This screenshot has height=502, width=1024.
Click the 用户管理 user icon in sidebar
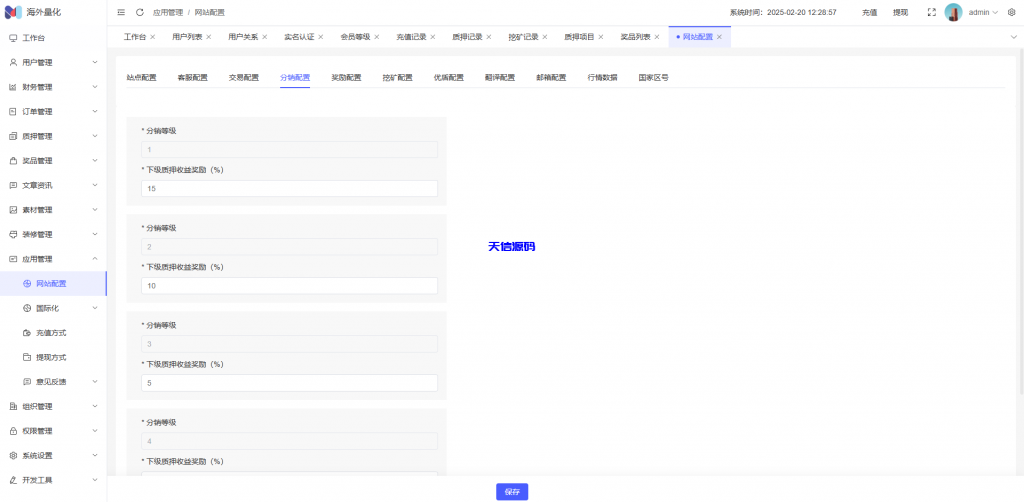(13, 63)
